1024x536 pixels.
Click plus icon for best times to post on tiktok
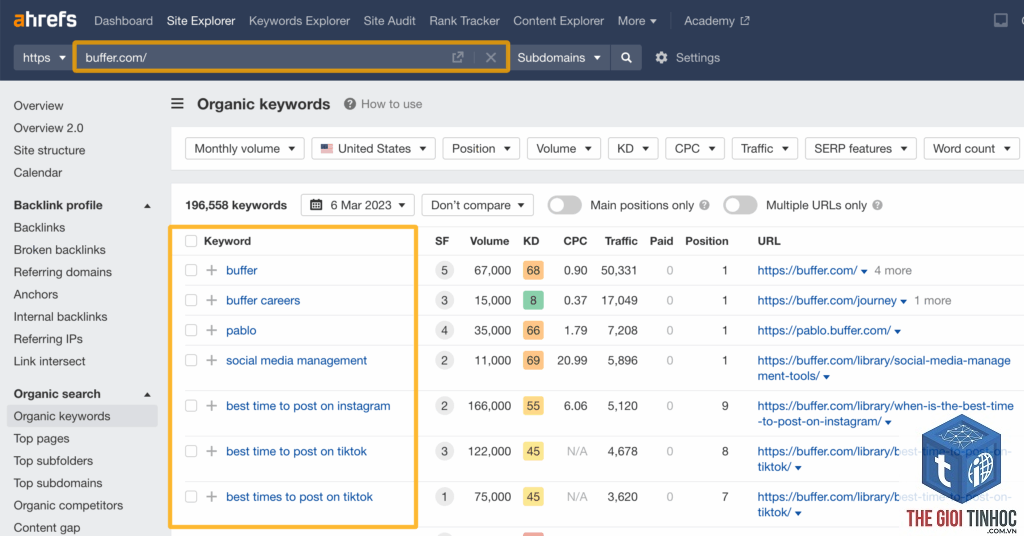point(212,497)
